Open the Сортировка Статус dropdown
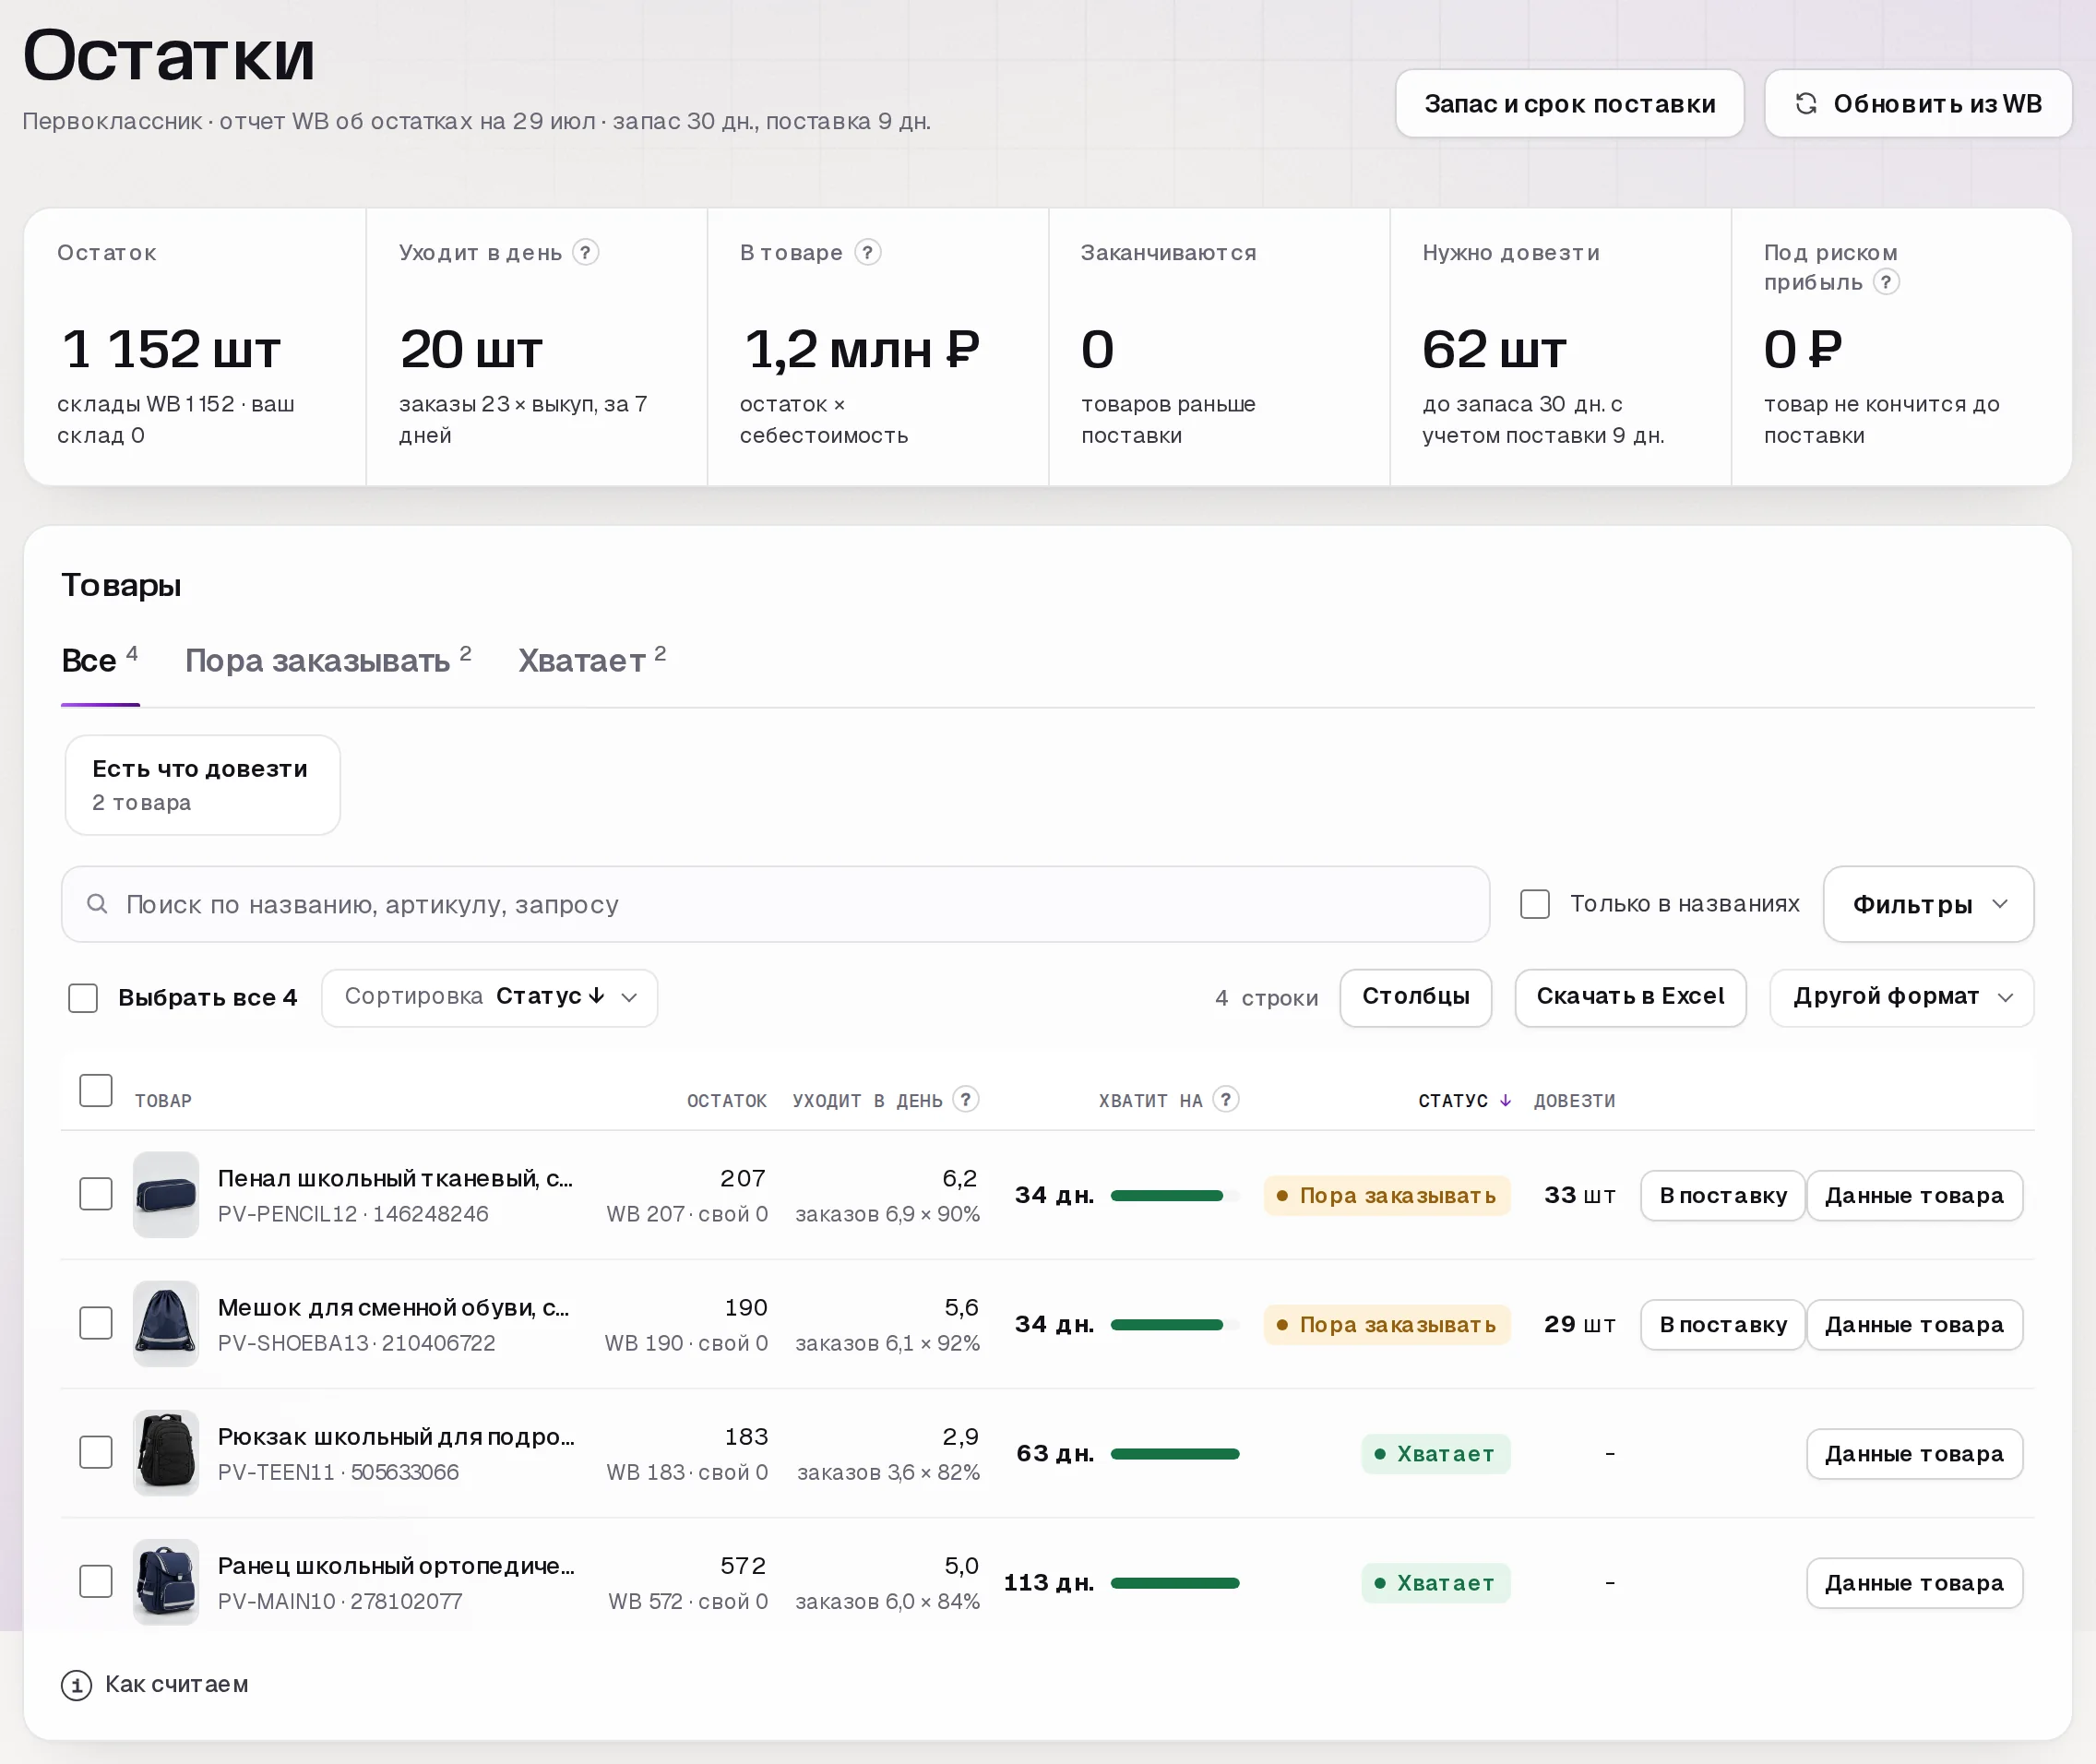Image resolution: width=2096 pixels, height=1764 pixels. [x=489, y=997]
